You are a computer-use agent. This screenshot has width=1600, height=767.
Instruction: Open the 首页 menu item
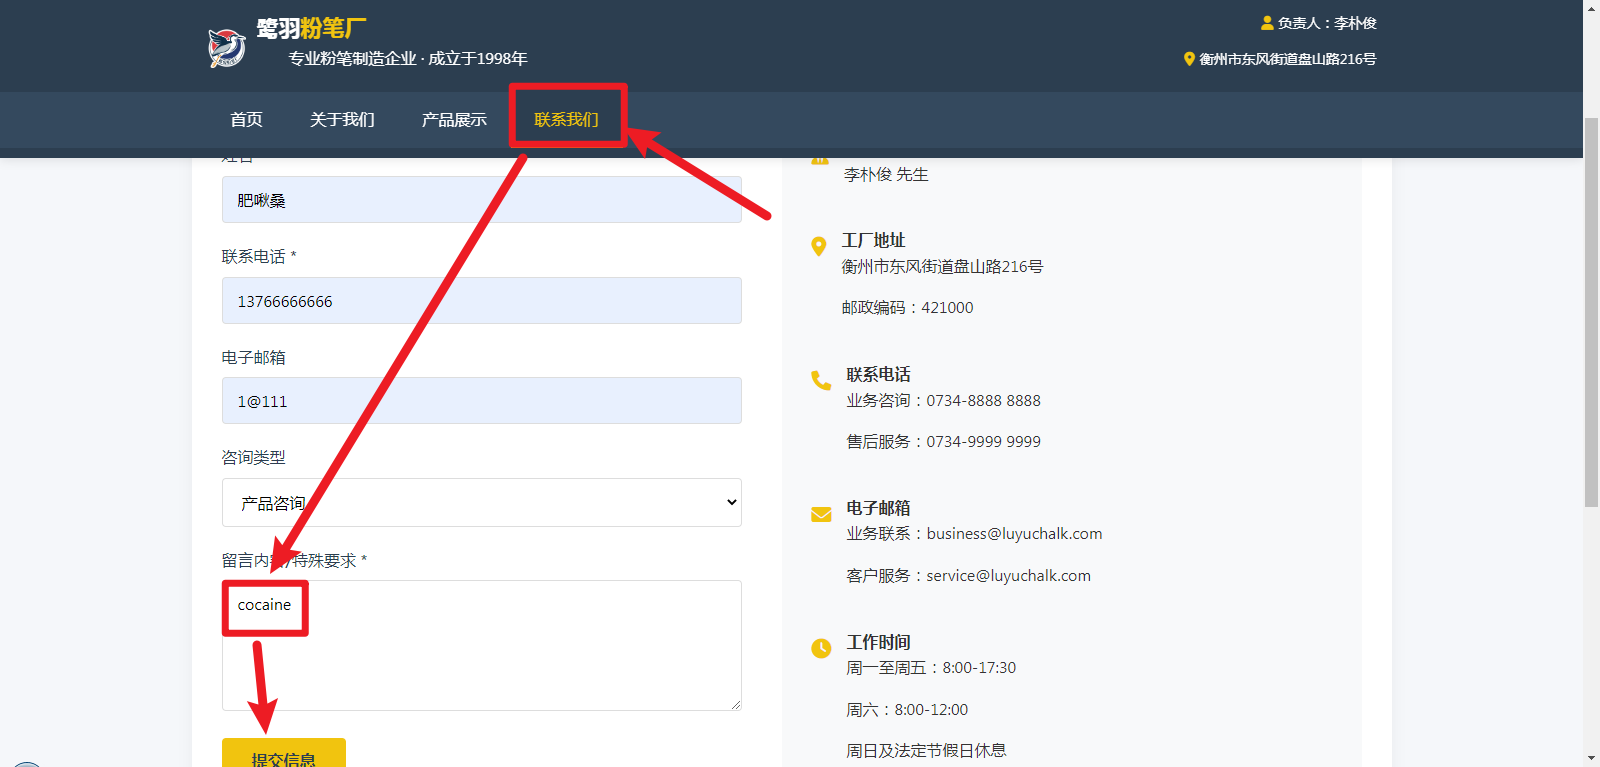point(246,120)
